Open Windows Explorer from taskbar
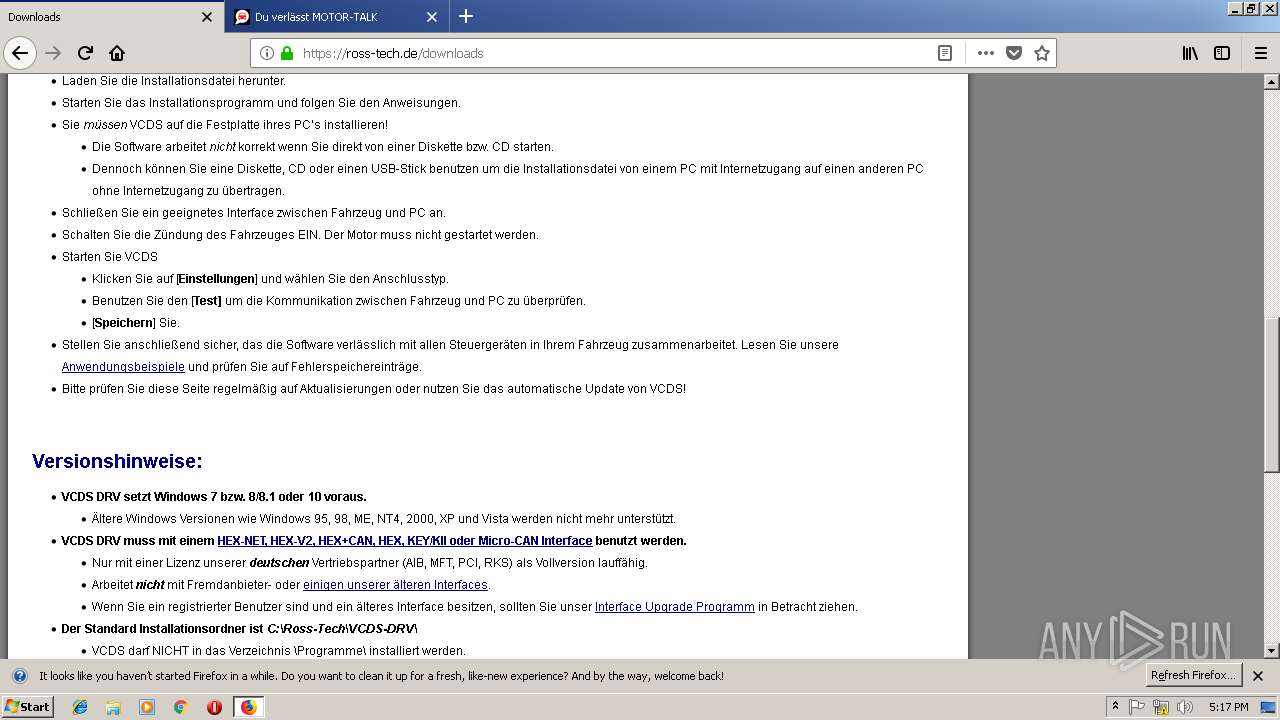 [x=113, y=707]
